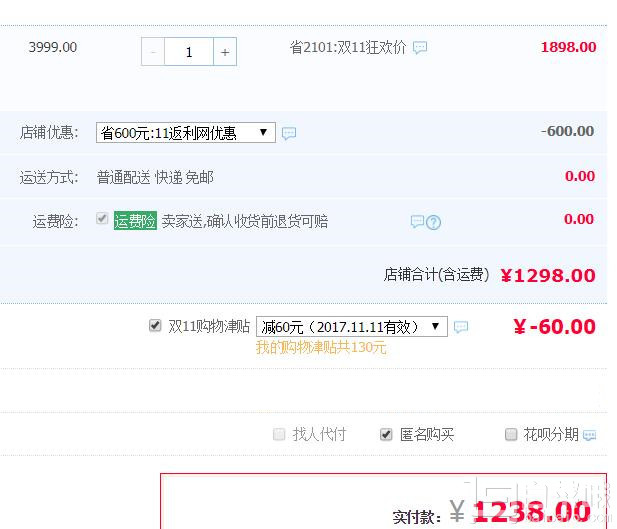Toggle the 运费险 checkbox
Image resolution: width=617 pixels, height=529 pixels.
(102, 218)
